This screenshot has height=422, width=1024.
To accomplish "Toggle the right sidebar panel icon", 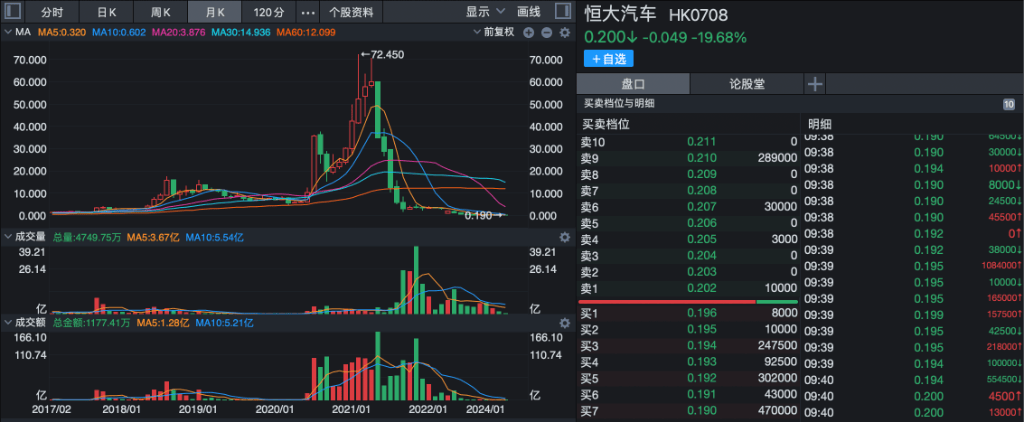I will coord(561,11).
